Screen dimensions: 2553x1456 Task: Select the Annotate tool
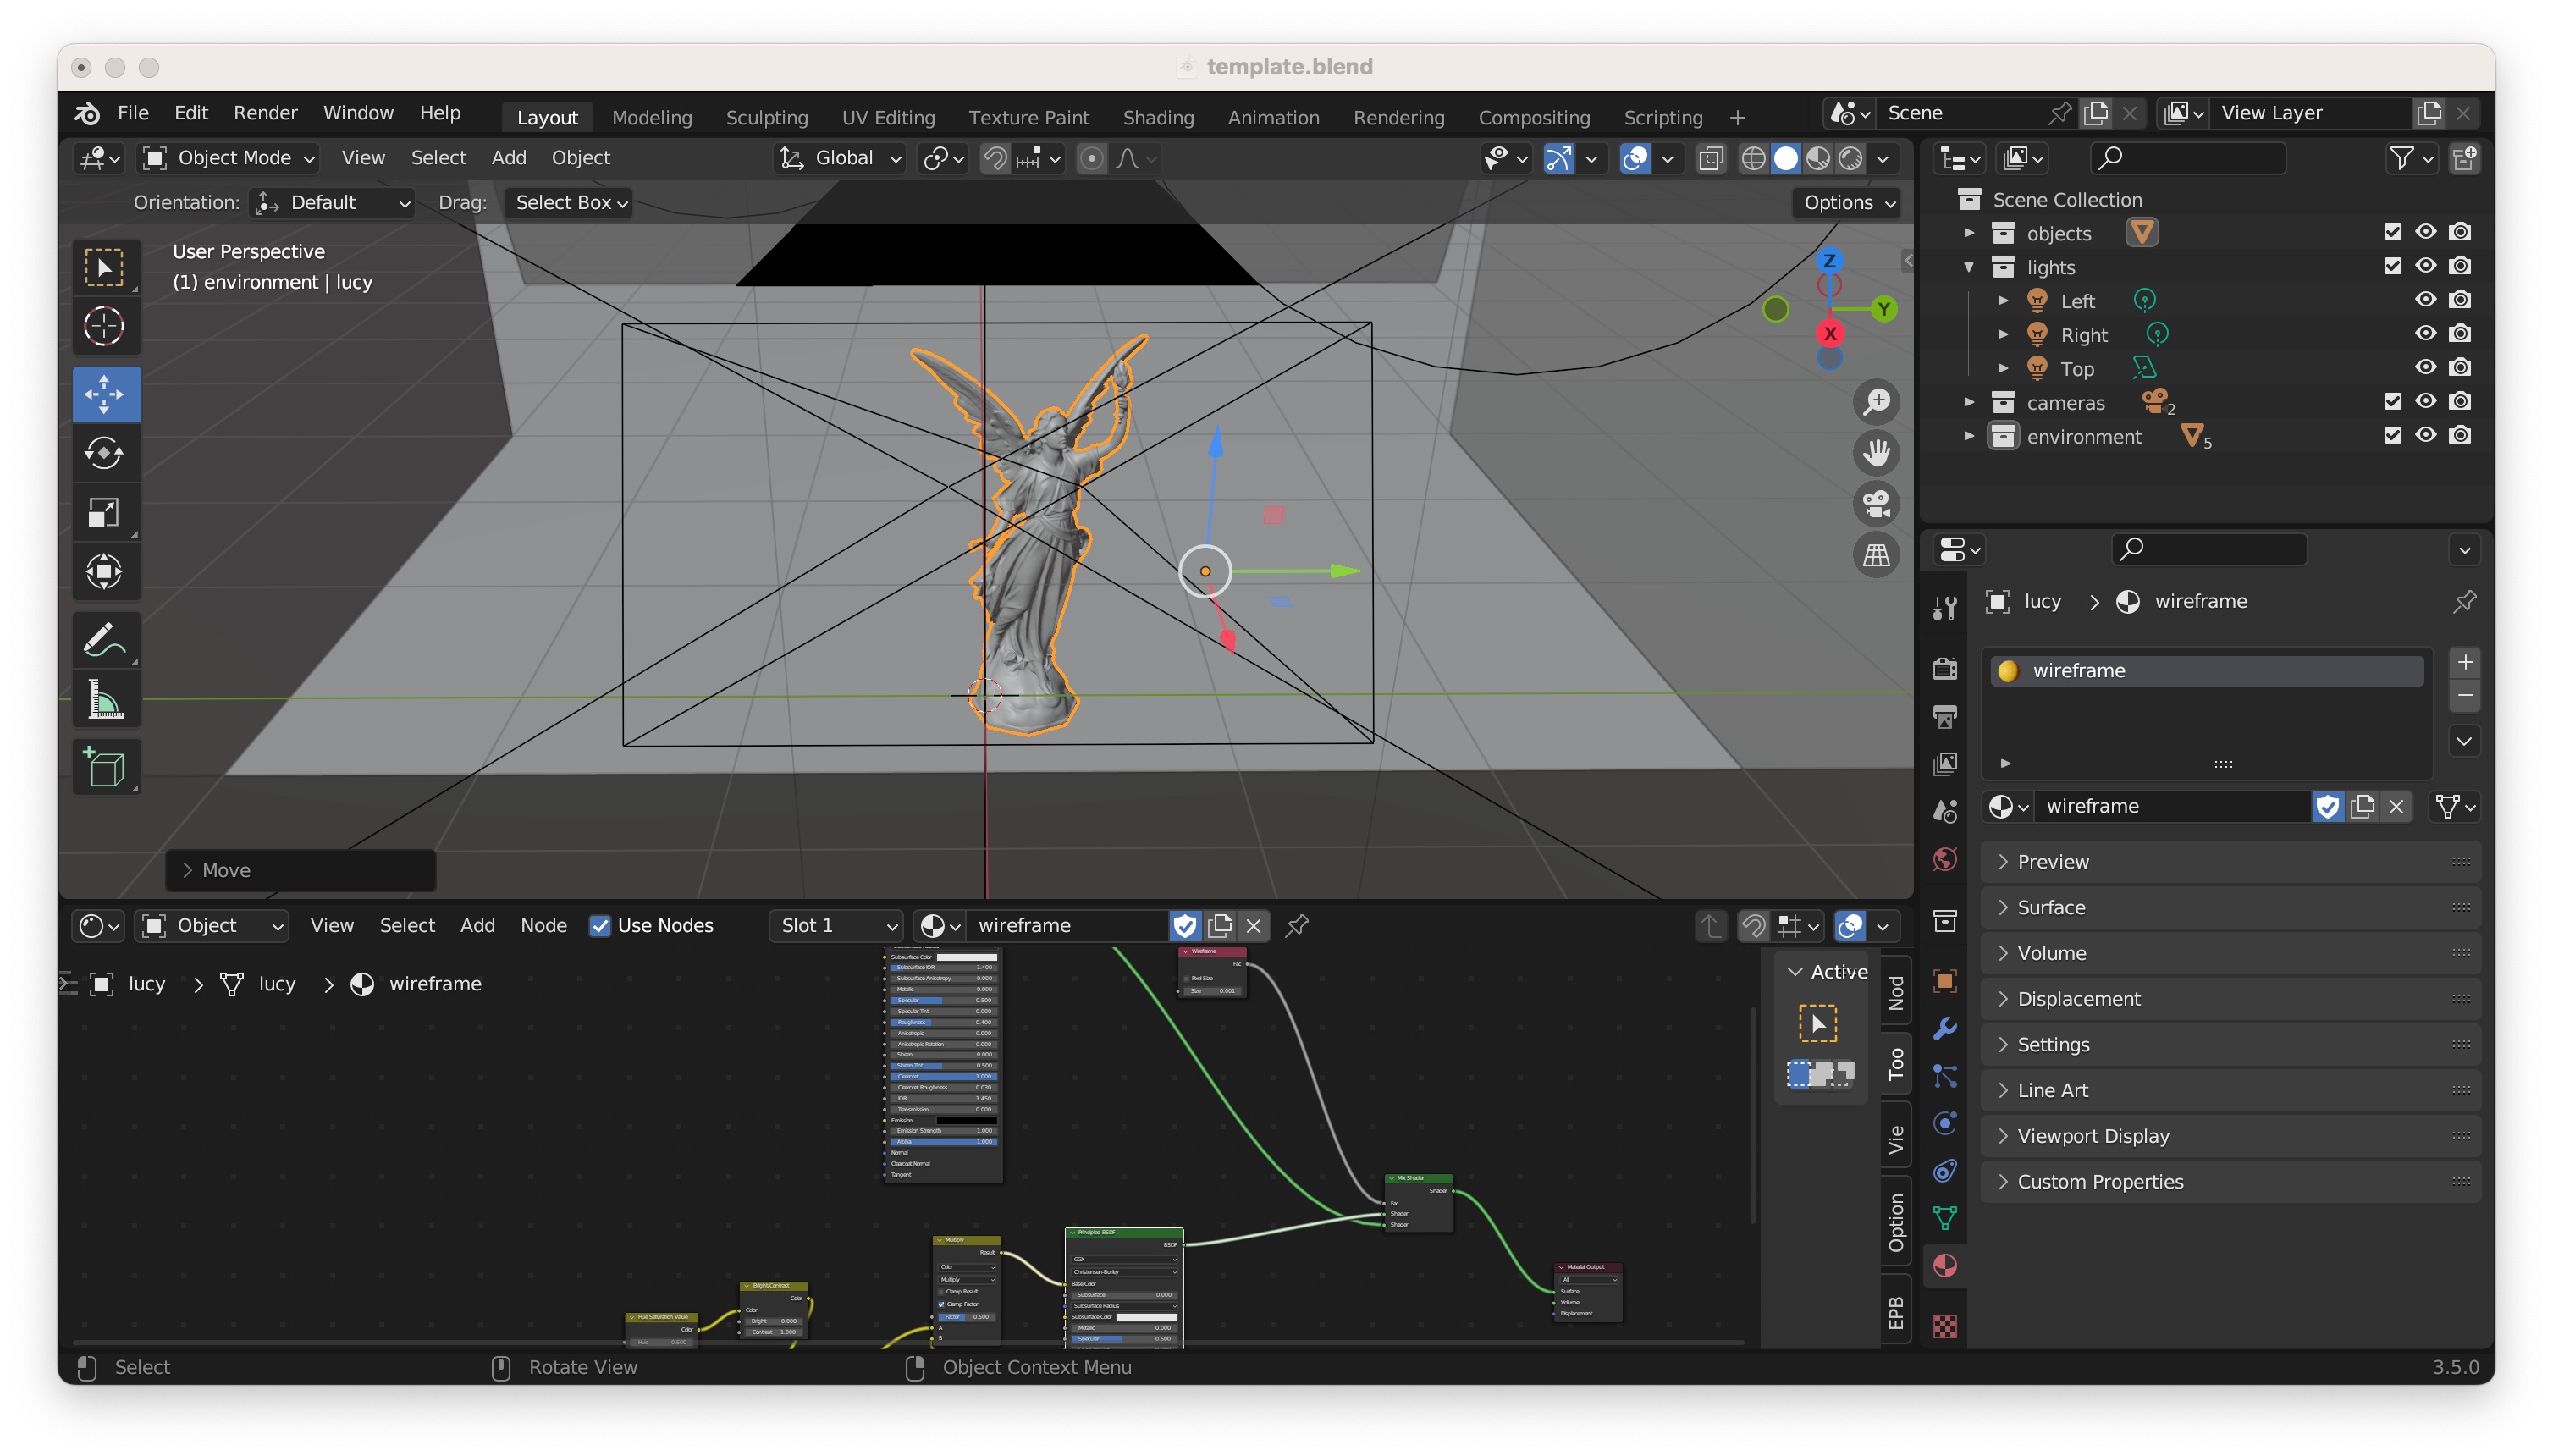click(105, 640)
